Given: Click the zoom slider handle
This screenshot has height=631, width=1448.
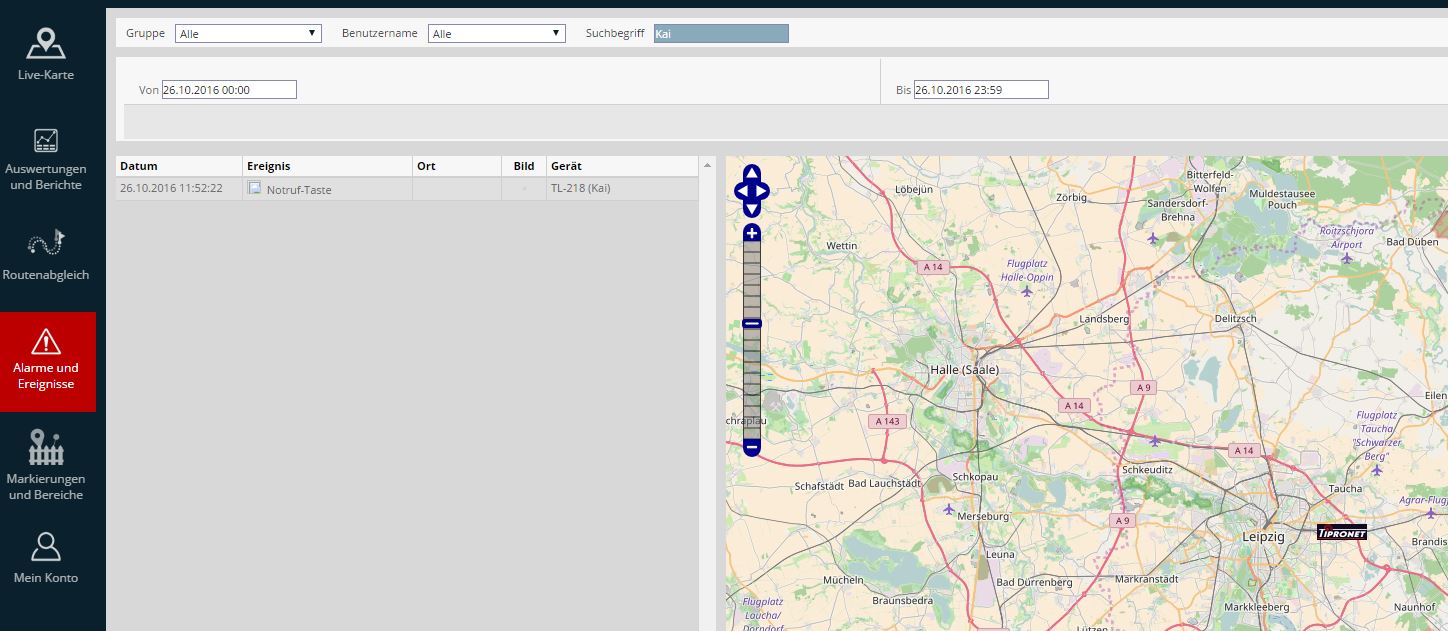Looking at the screenshot, I should click(752, 324).
